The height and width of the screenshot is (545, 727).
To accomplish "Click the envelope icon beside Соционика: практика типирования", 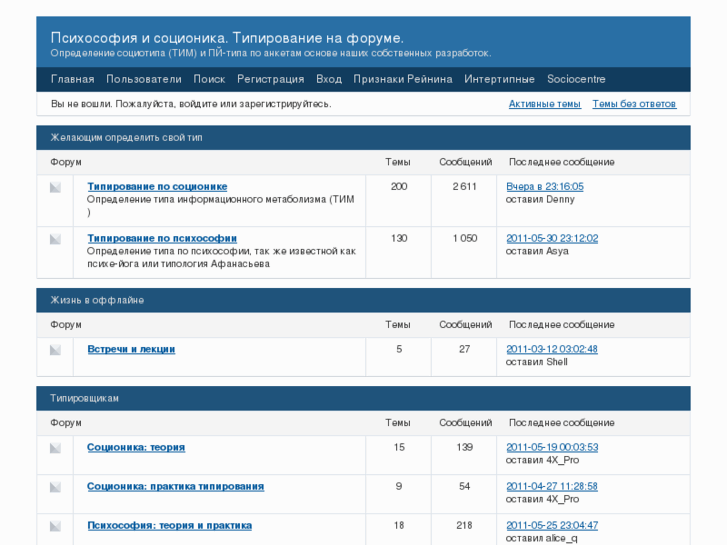I will tap(55, 487).
